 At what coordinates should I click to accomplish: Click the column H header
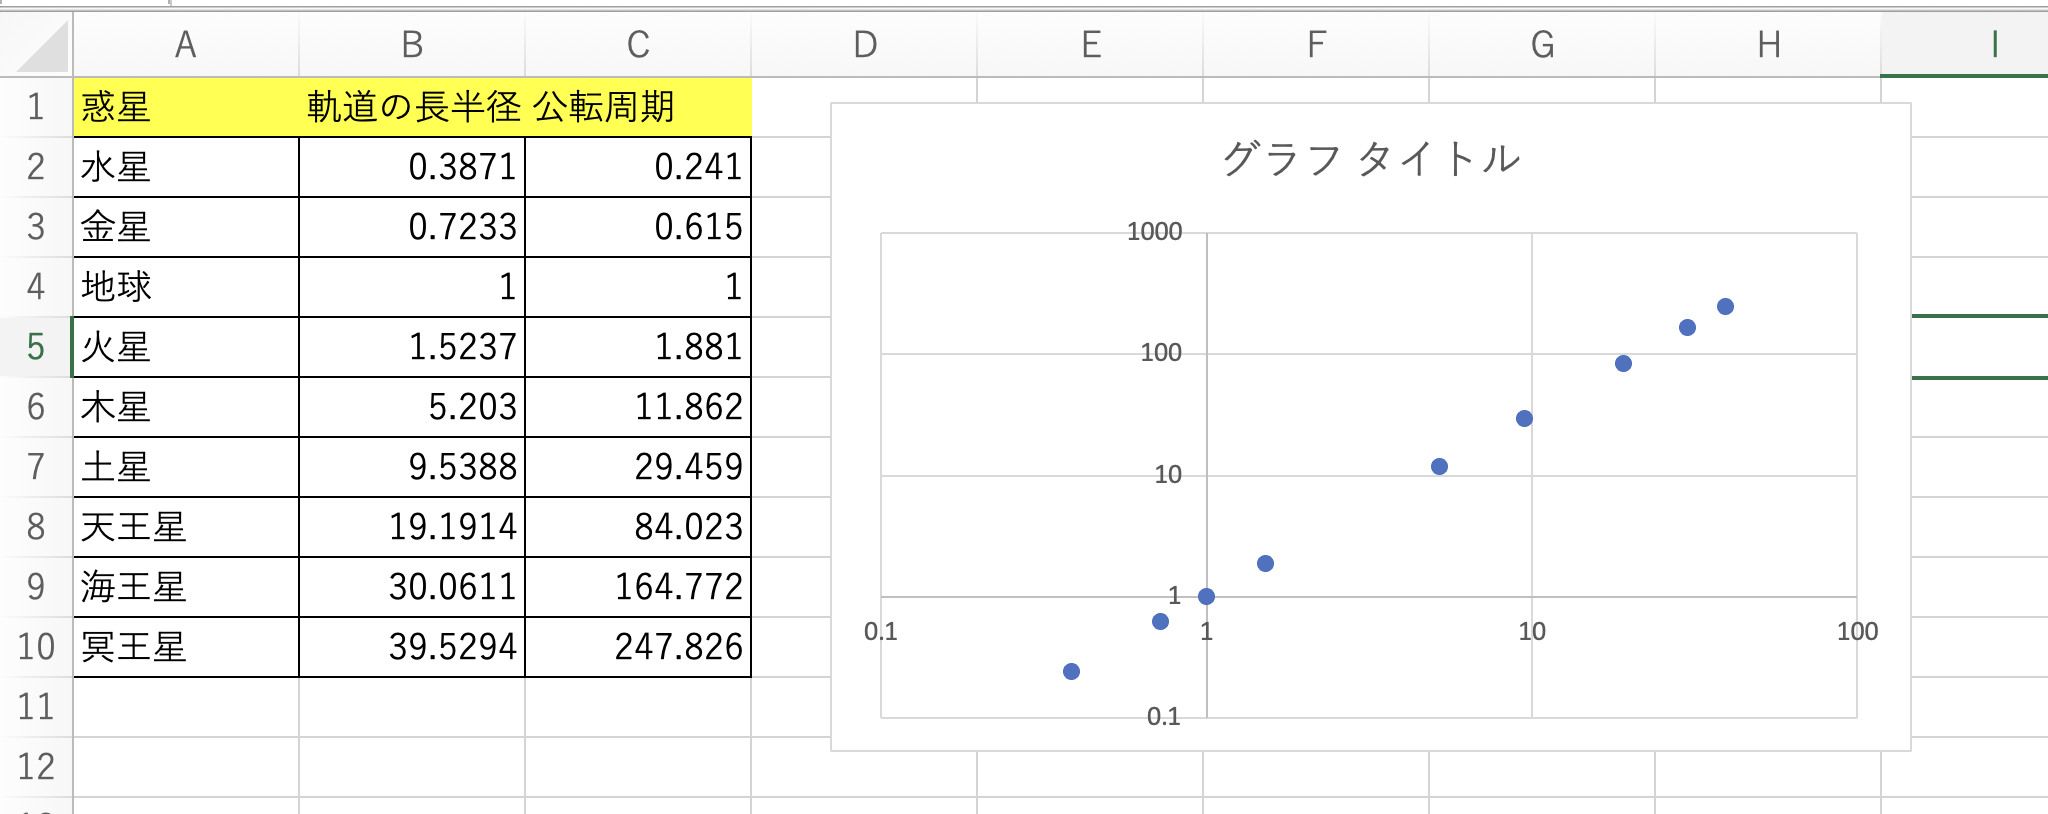tap(1768, 45)
